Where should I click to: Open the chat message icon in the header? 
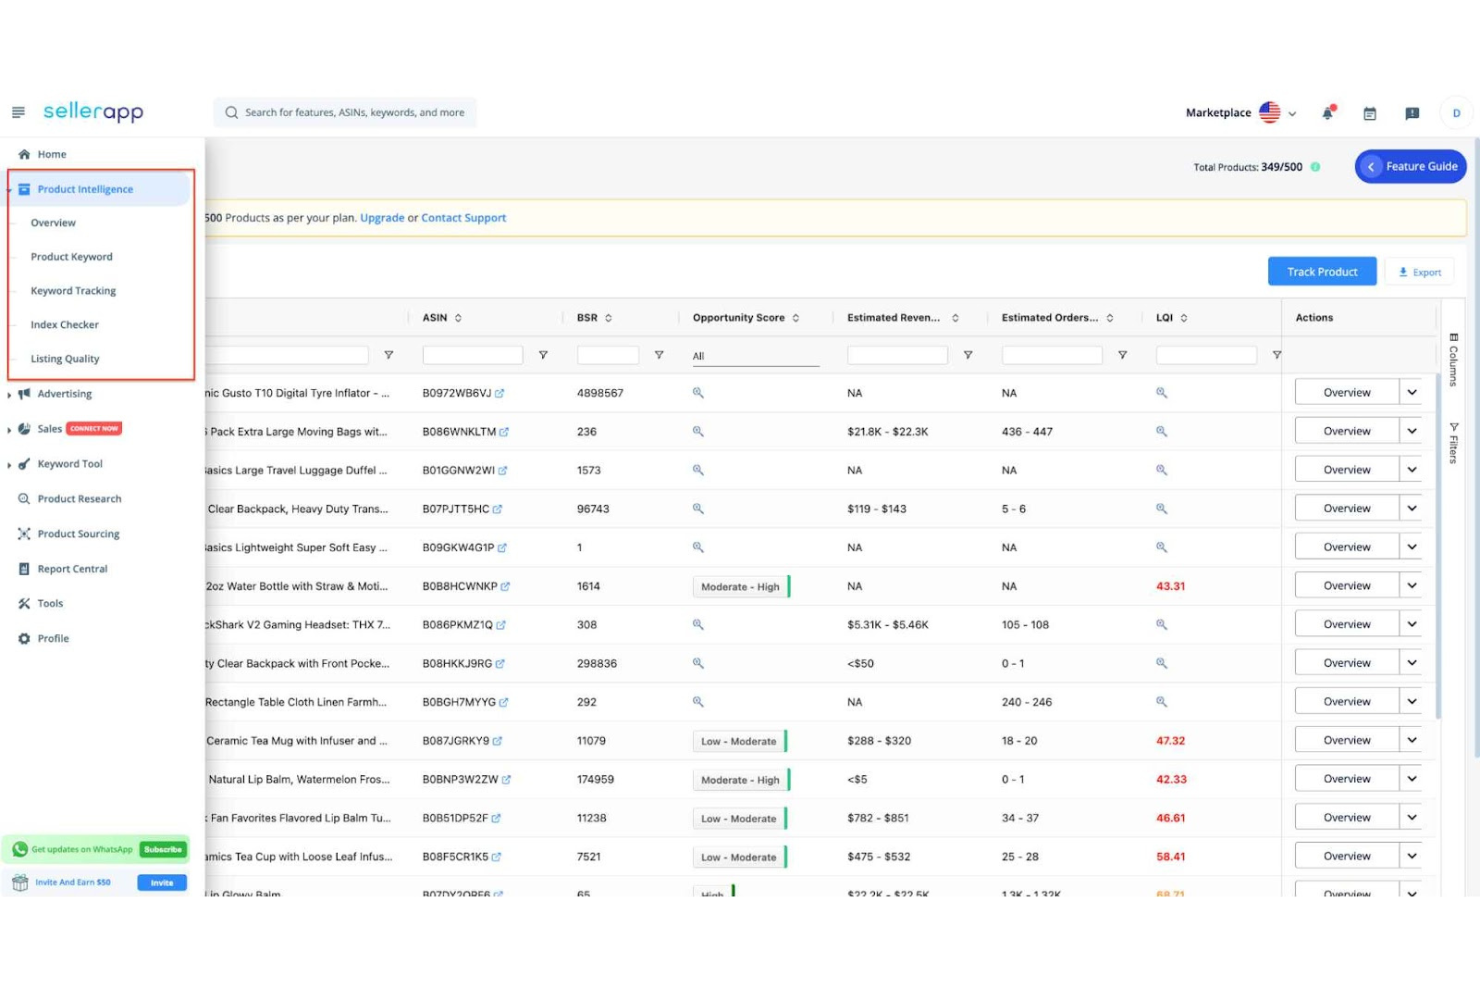[x=1412, y=114]
